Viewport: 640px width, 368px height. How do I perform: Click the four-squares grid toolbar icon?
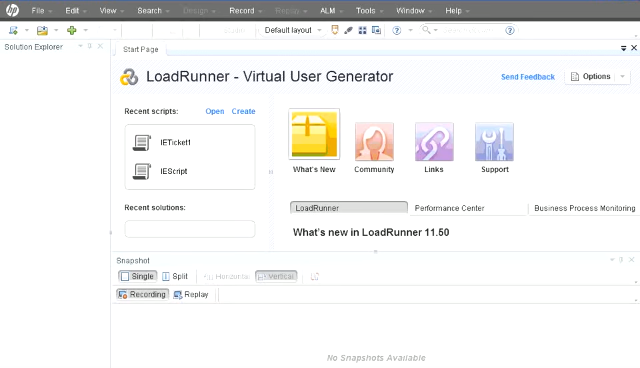(x=362, y=30)
